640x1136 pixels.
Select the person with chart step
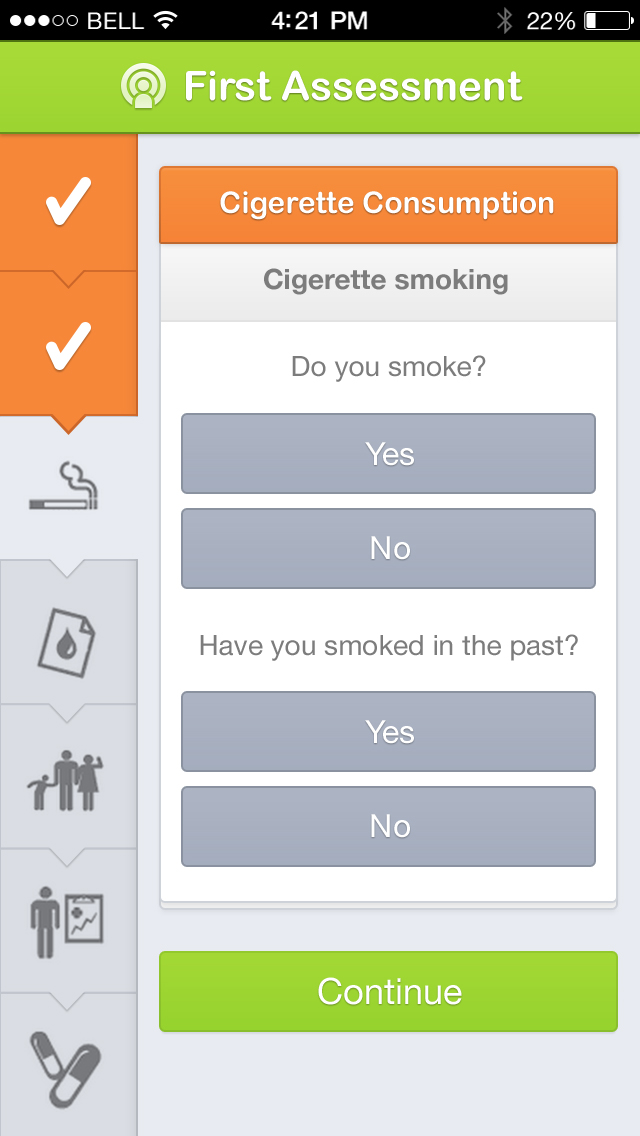pos(68,921)
